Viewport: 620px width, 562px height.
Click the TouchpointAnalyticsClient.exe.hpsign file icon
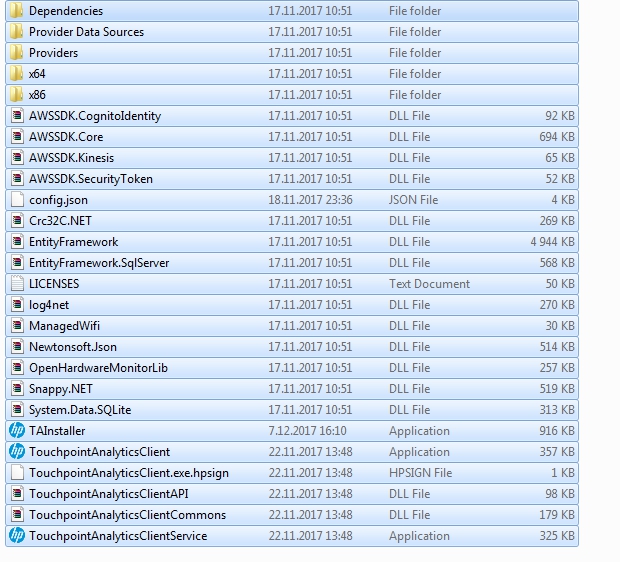[x=16, y=473]
